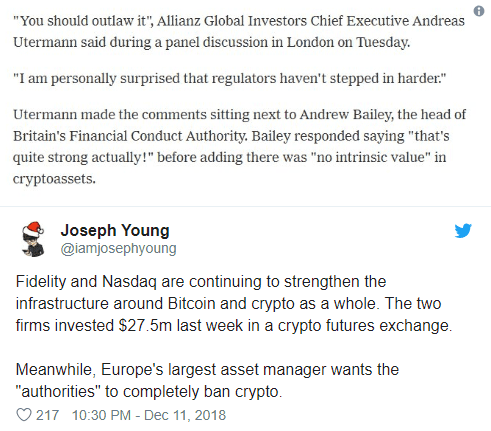Click the word cryptoassets ending the article
Screen dimensions: 491x431
coord(54,179)
